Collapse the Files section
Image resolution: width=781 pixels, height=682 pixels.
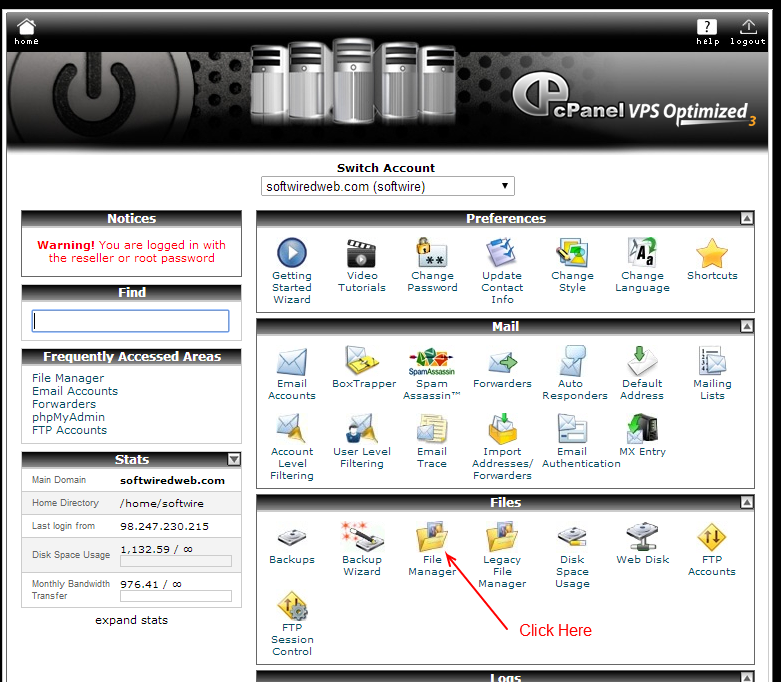tap(747, 502)
